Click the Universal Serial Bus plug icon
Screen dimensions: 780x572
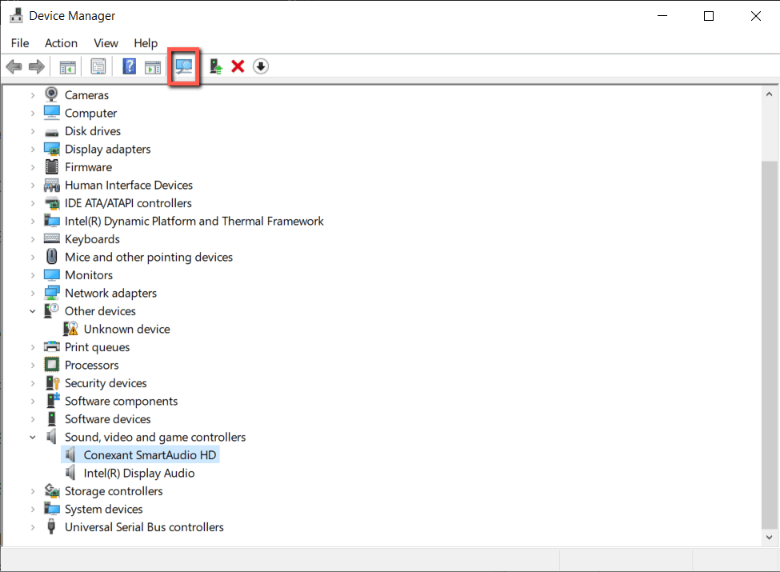click(51, 526)
